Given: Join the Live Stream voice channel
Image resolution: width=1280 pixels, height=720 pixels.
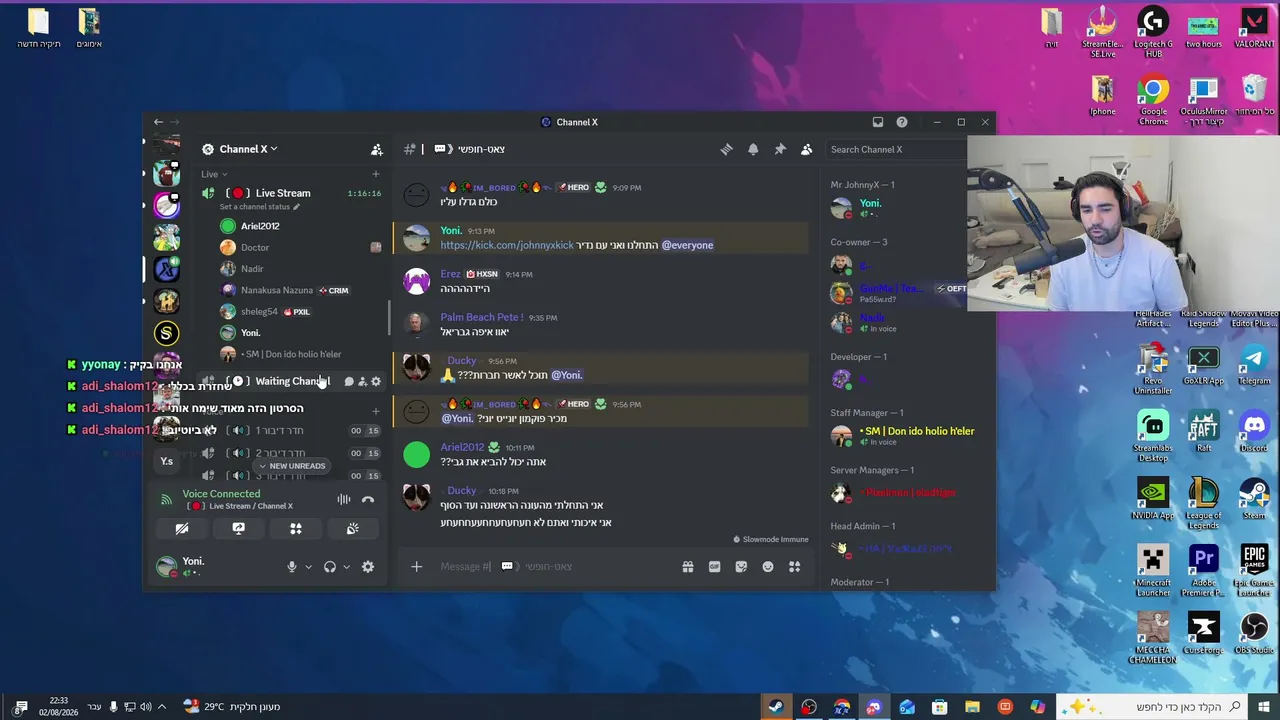Looking at the screenshot, I should click(x=283, y=193).
